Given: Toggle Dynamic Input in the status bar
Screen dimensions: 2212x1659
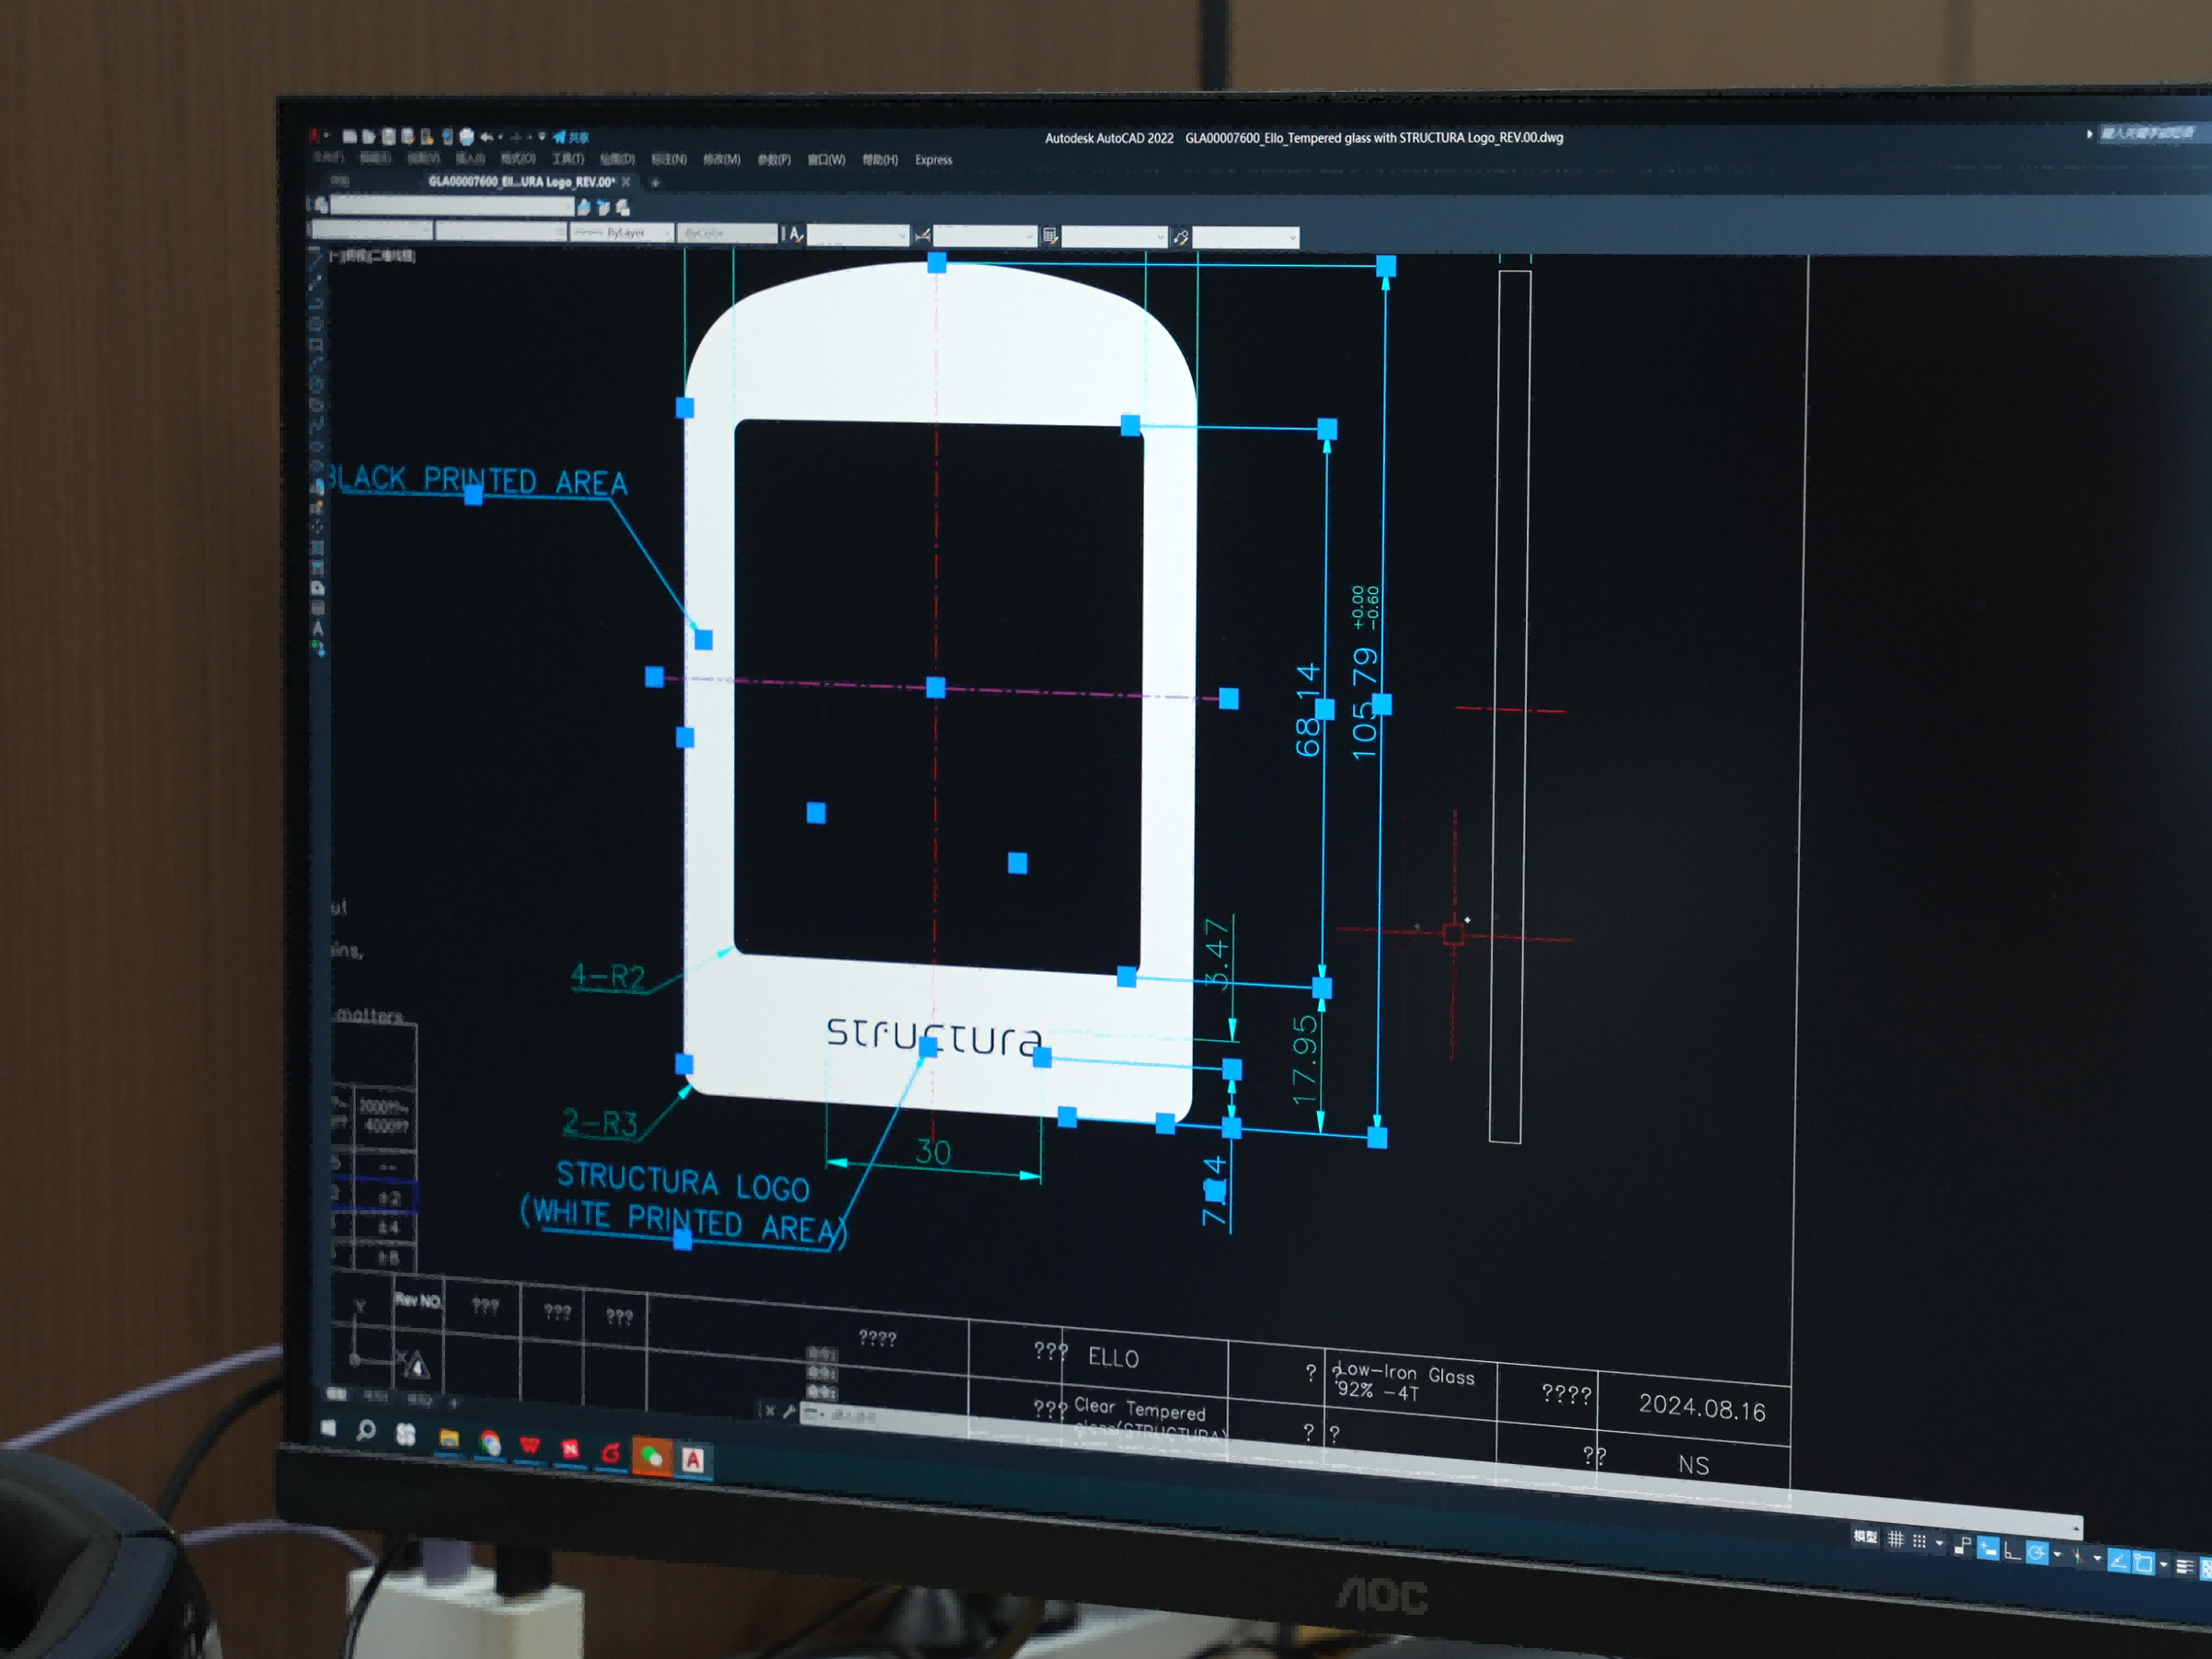Looking at the screenshot, I should pyautogui.click(x=1989, y=1549).
